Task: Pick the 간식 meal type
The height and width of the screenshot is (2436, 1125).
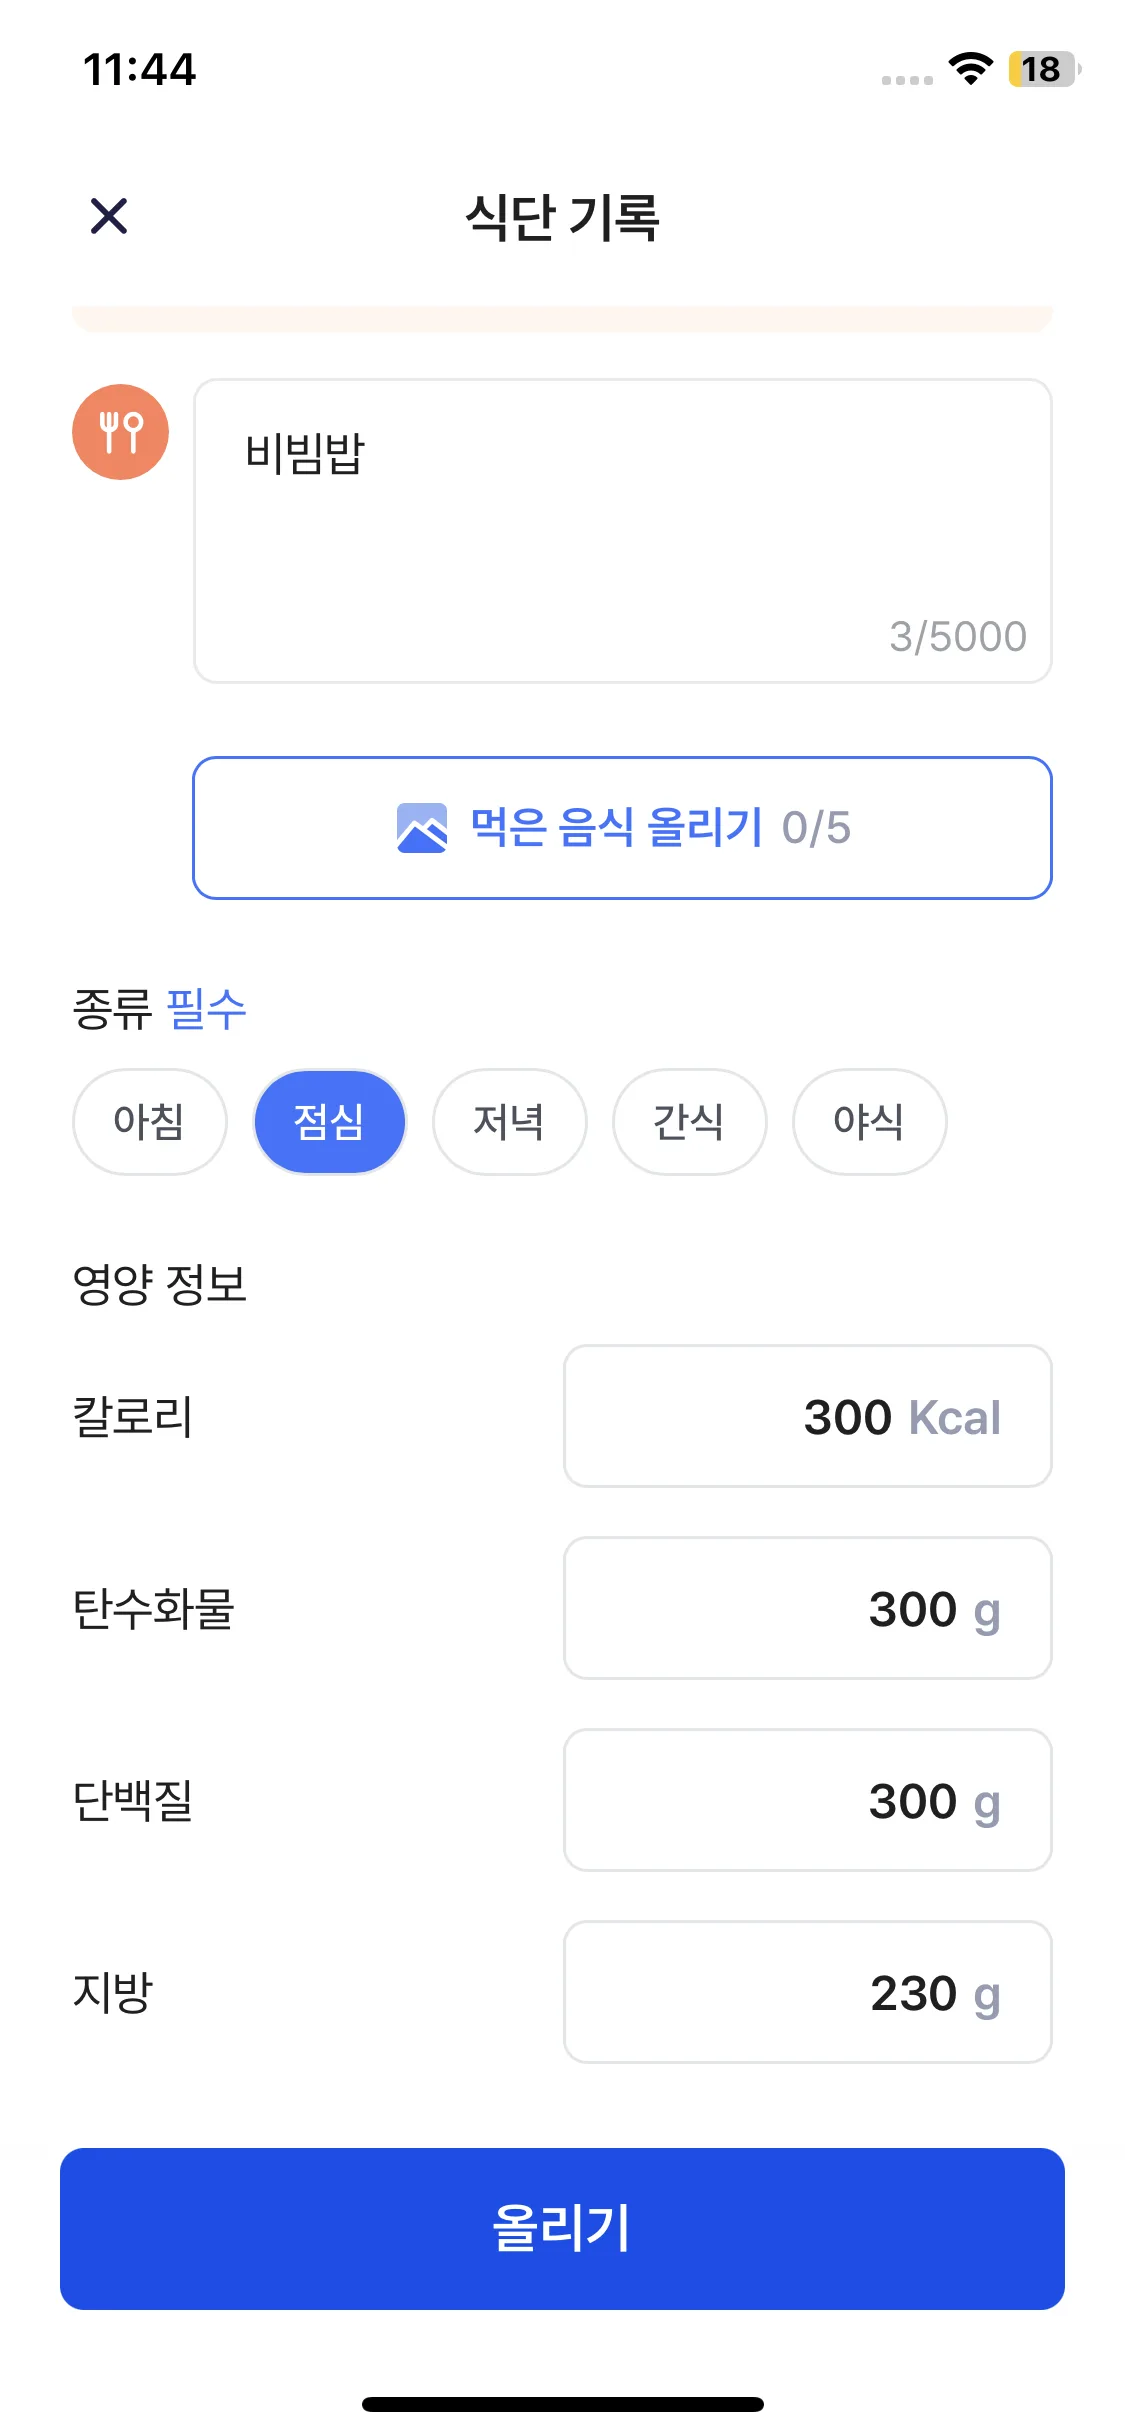Action: [689, 1121]
